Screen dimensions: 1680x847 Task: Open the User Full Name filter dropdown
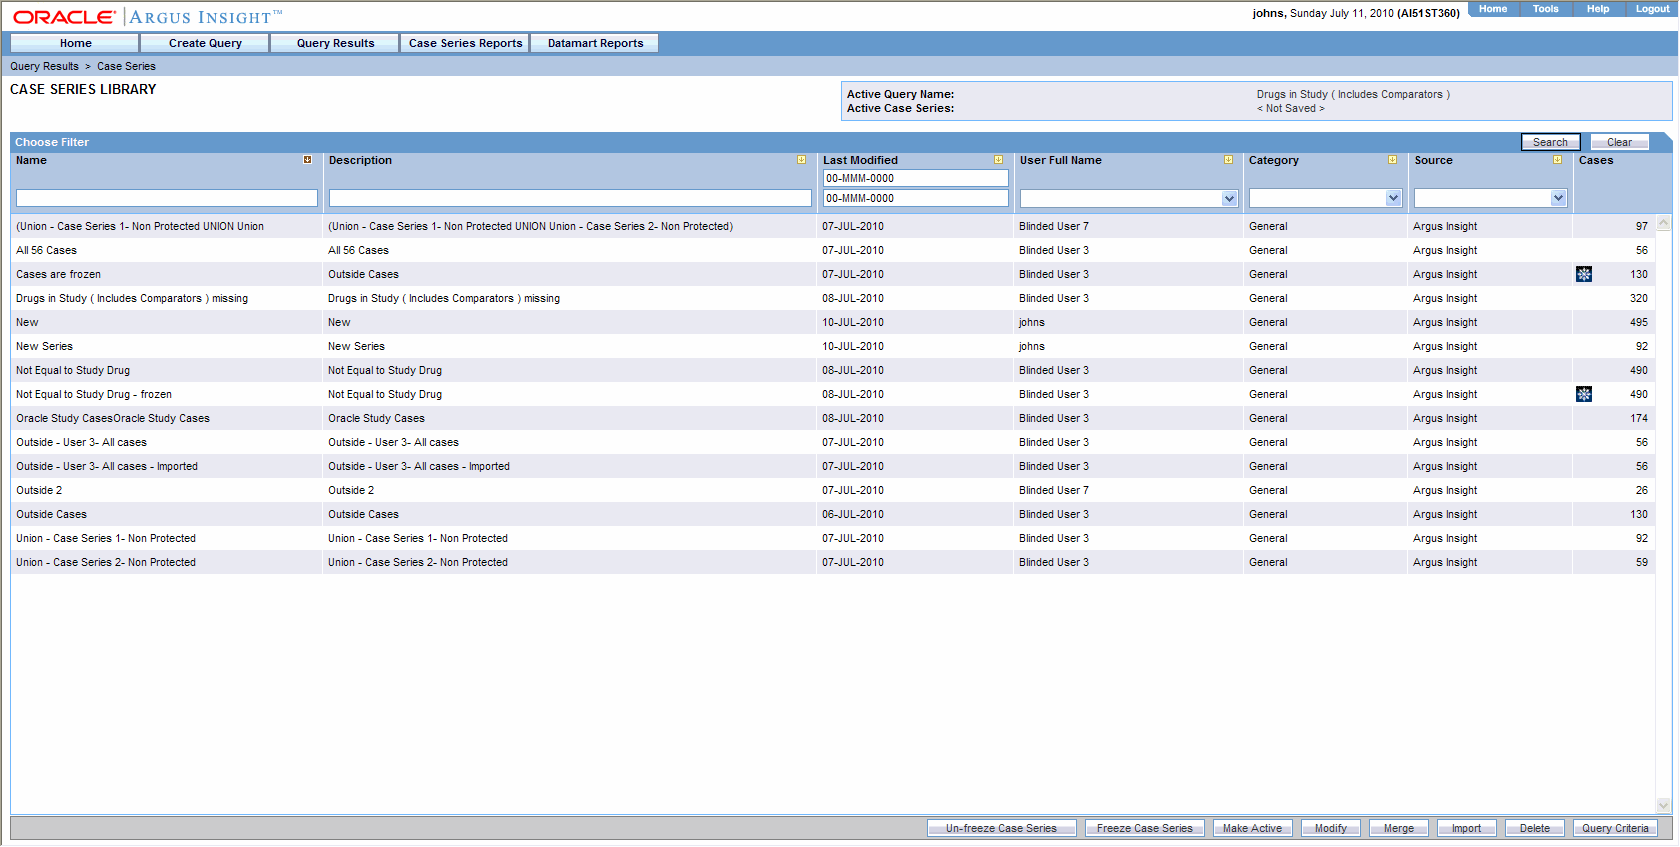1230,199
